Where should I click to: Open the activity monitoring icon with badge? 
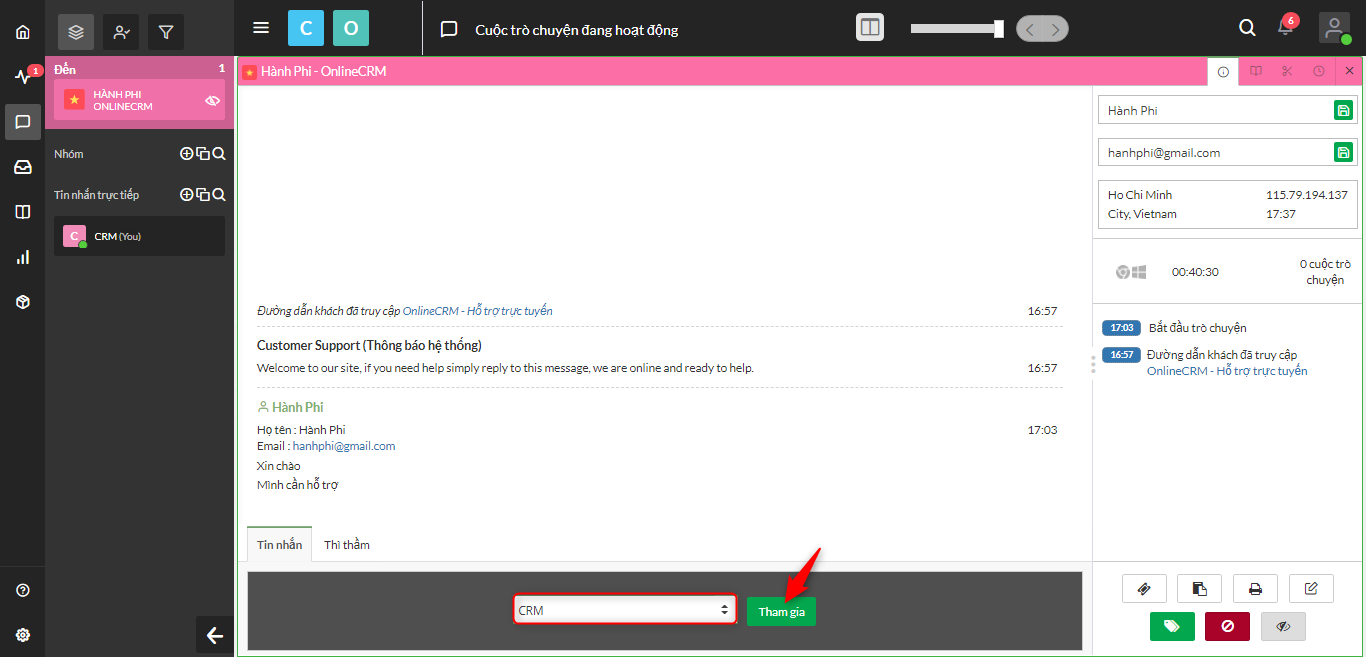22,77
